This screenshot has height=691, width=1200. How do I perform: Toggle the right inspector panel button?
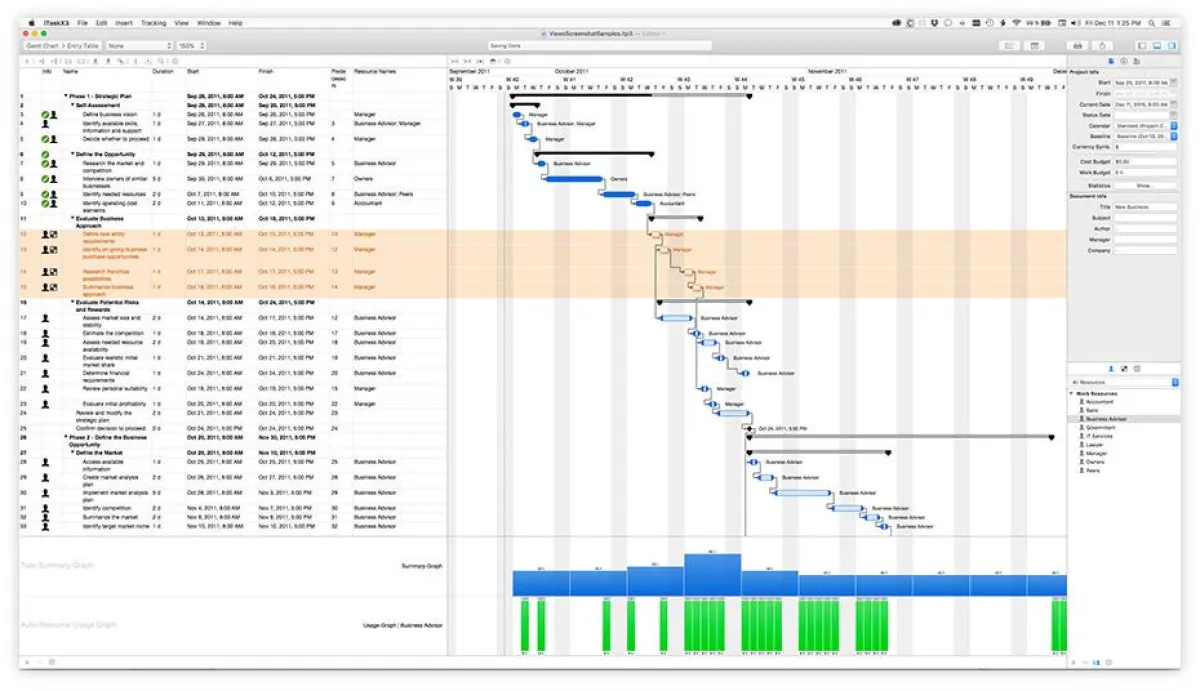click(x=1174, y=45)
